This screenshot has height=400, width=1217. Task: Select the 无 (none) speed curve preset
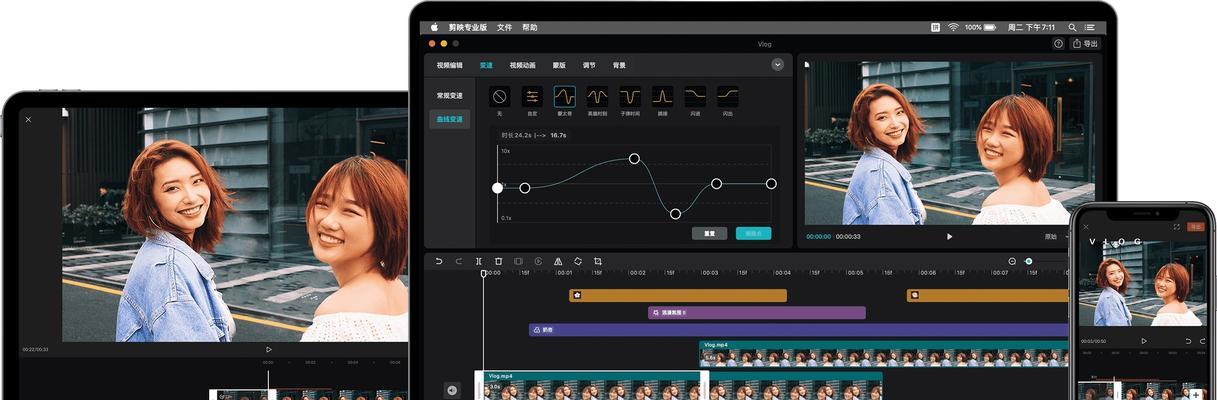point(500,97)
